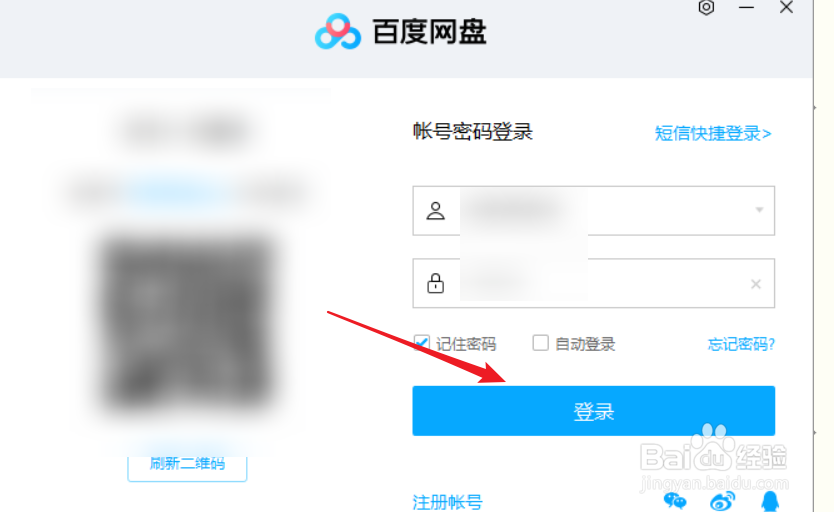Image resolution: width=834 pixels, height=512 pixels.
Task: Open the settings hexagon icon
Action: (706, 7)
